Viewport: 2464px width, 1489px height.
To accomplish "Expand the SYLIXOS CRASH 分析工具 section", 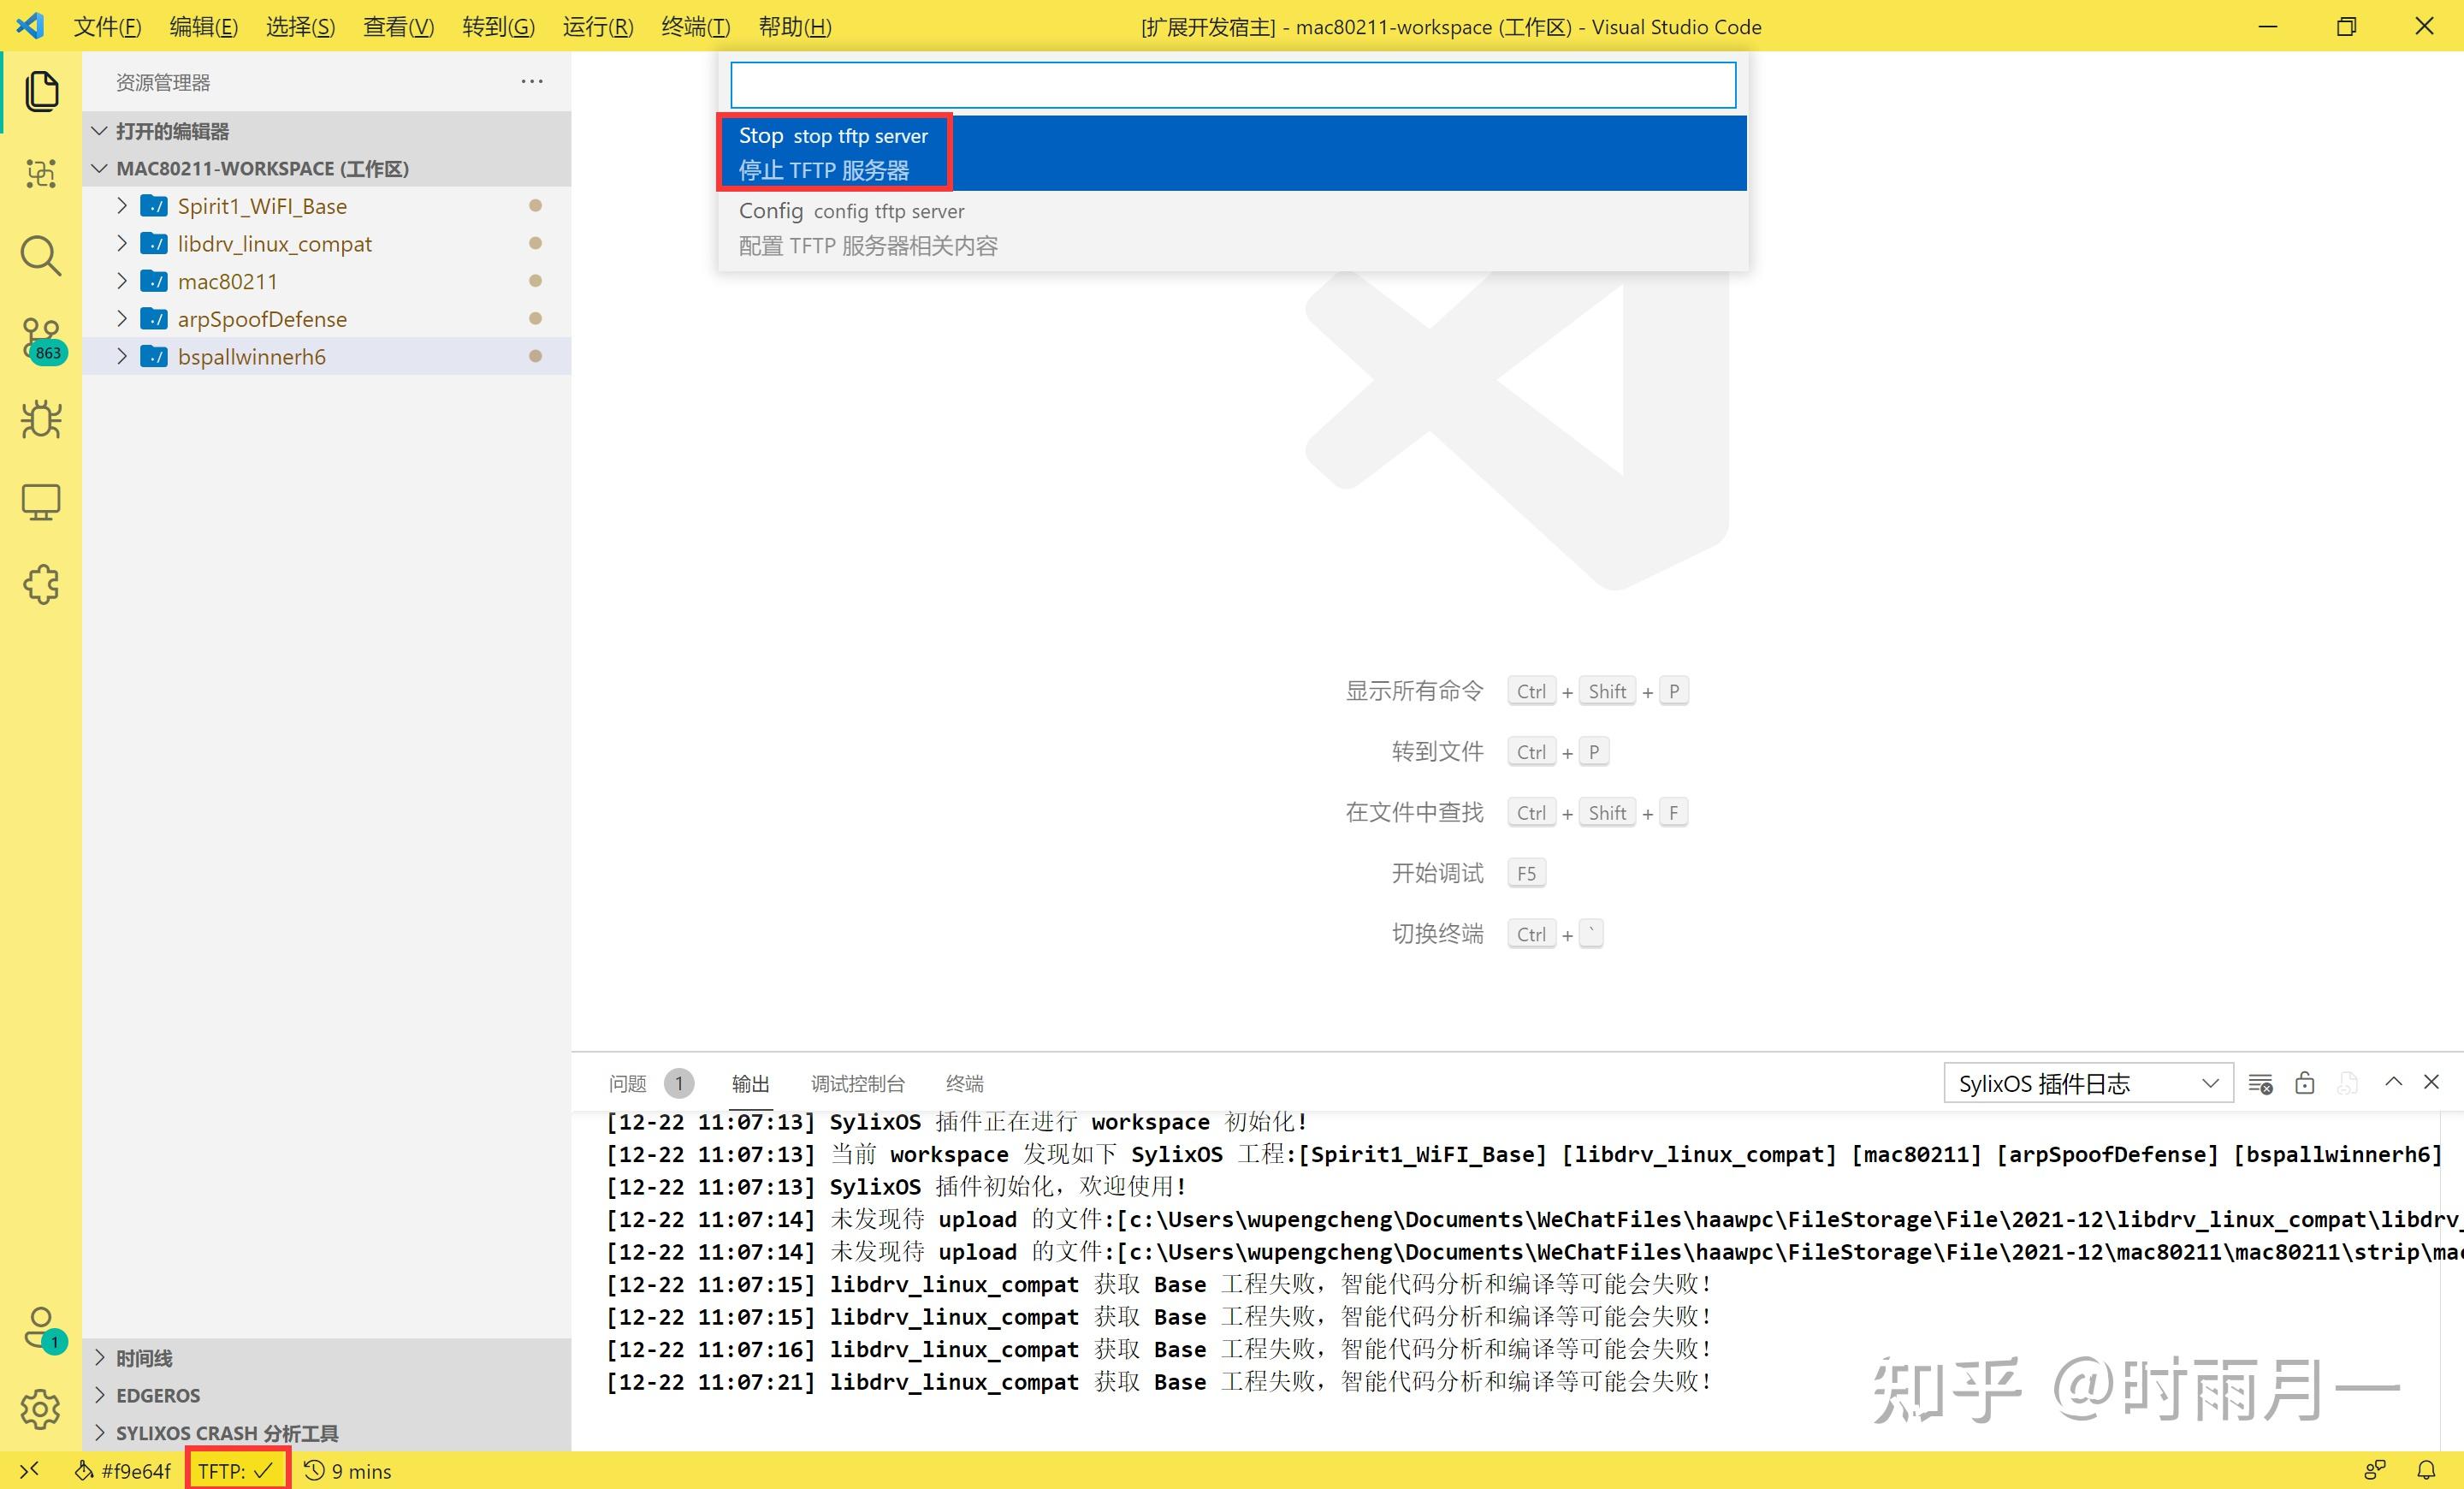I will click(x=326, y=1432).
